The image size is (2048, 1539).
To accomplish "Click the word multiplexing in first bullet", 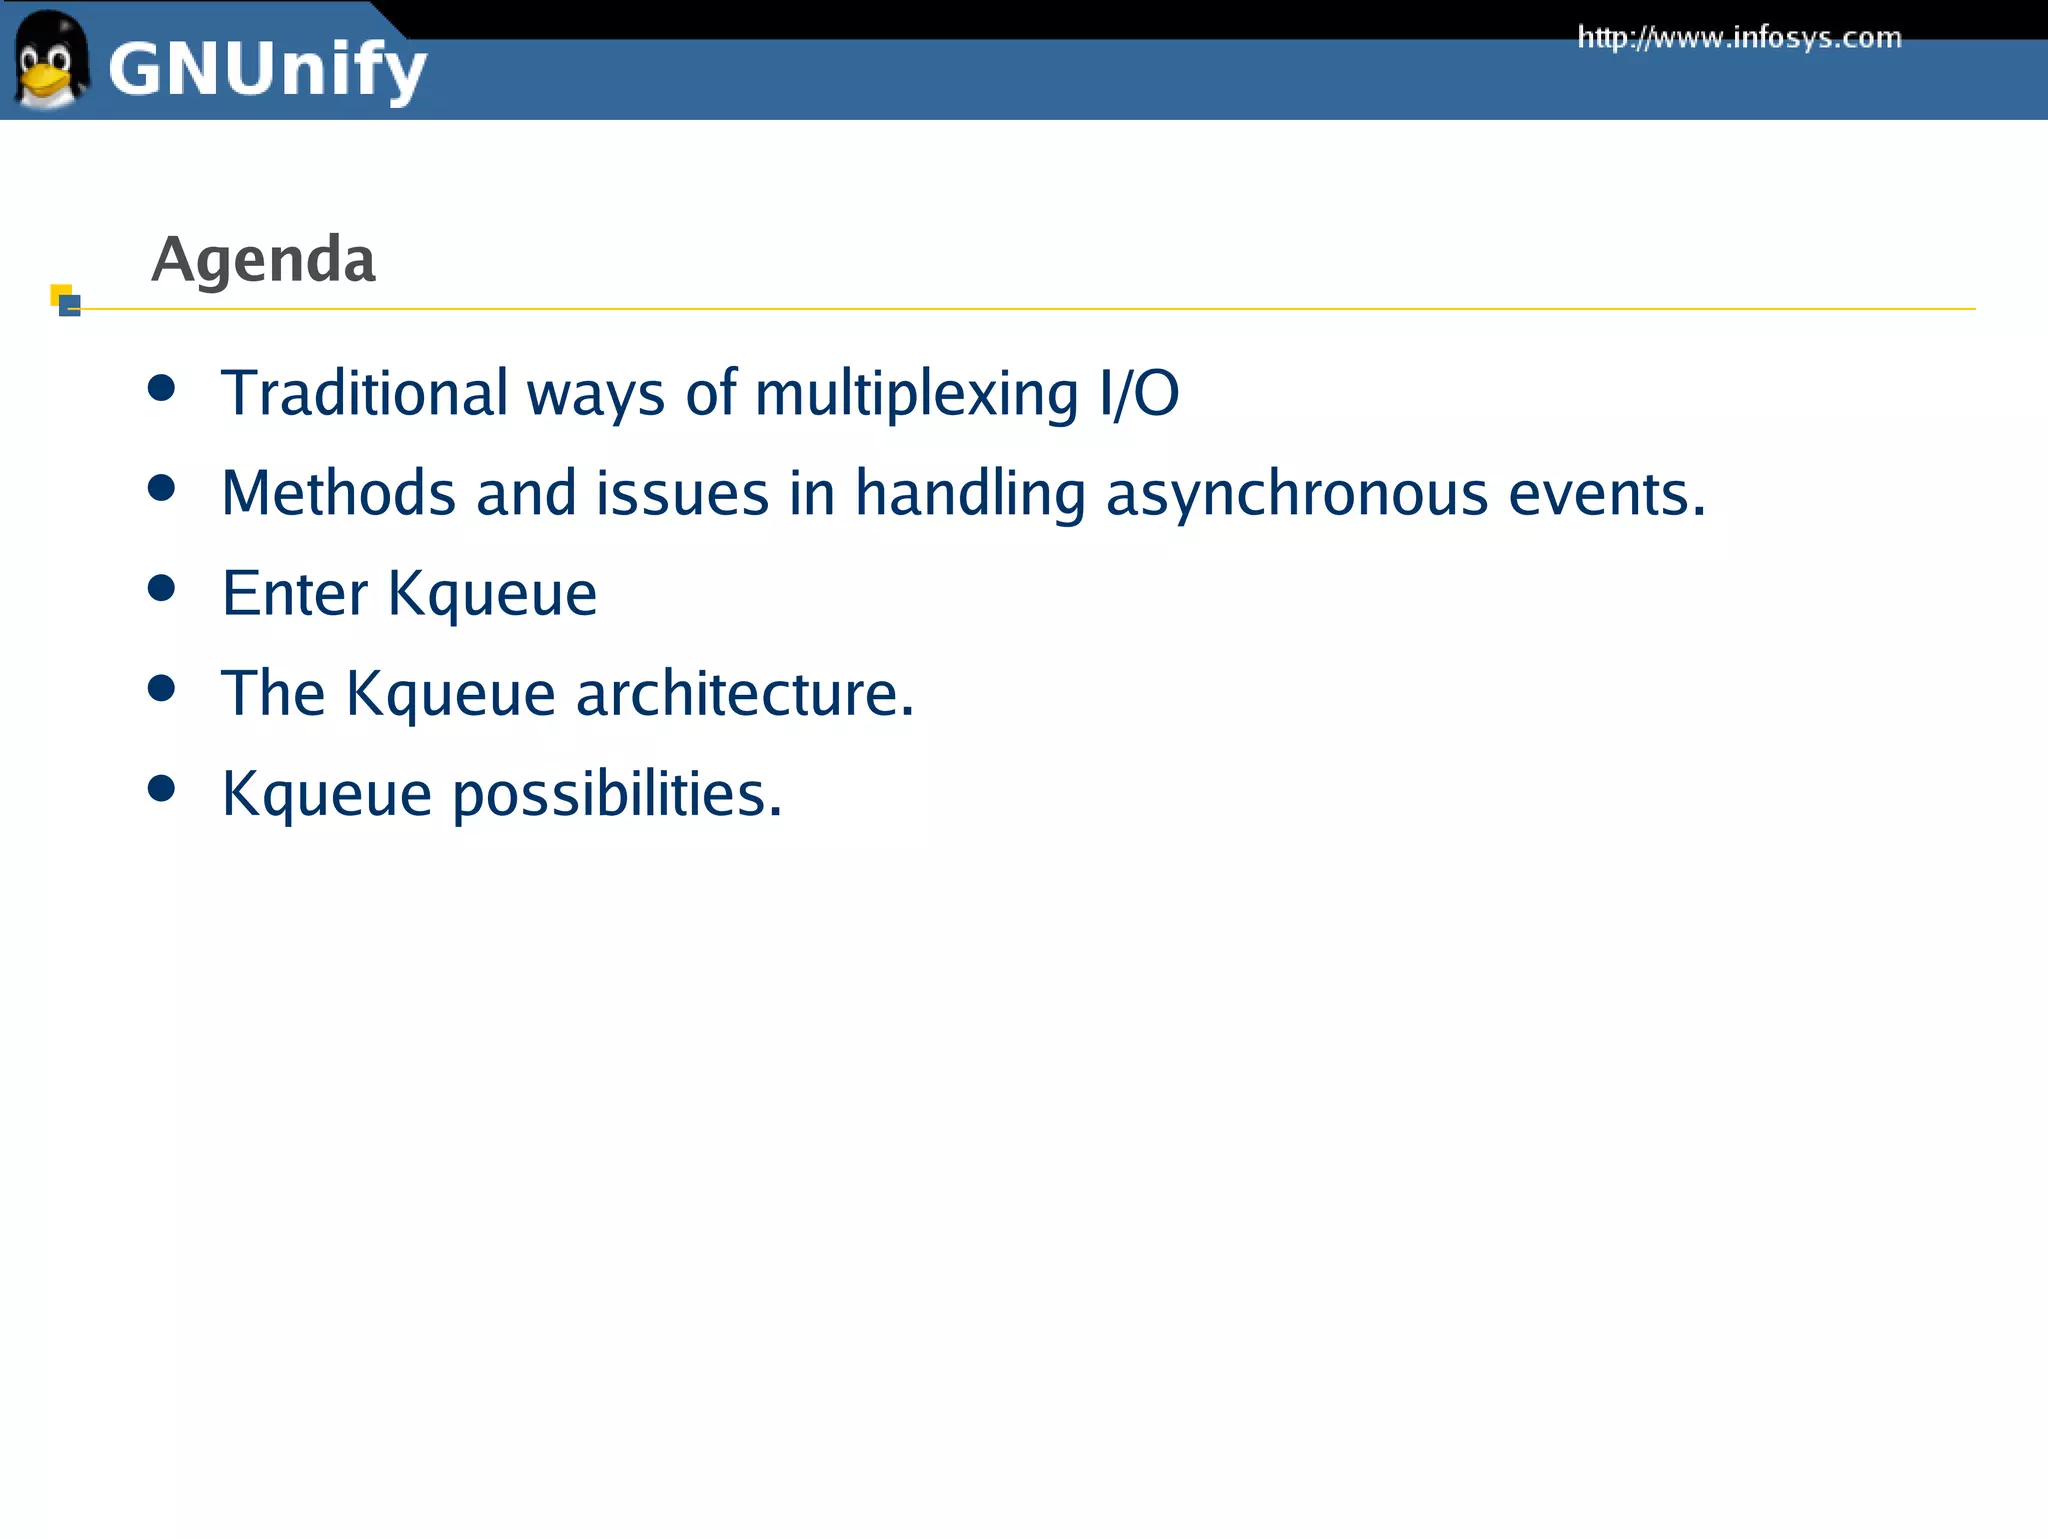I will (x=915, y=393).
